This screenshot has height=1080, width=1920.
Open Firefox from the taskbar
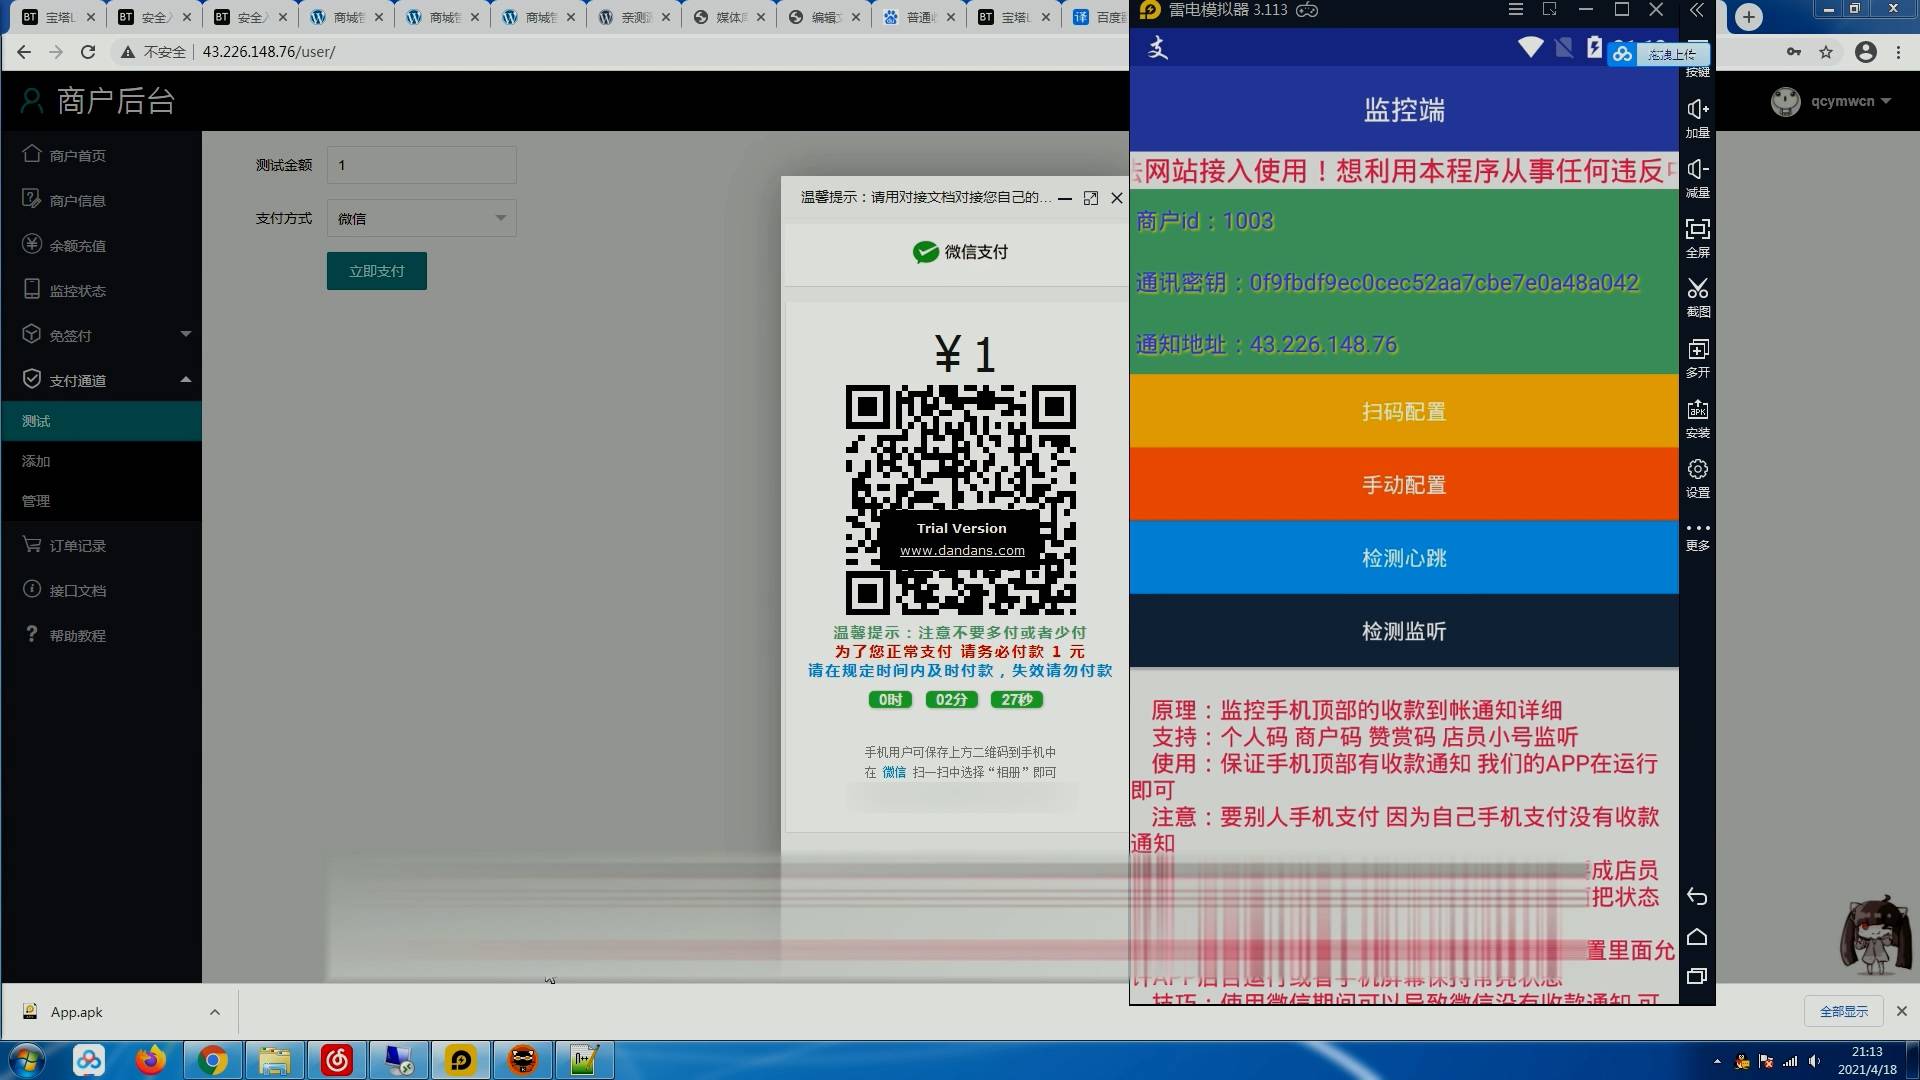(x=151, y=1060)
